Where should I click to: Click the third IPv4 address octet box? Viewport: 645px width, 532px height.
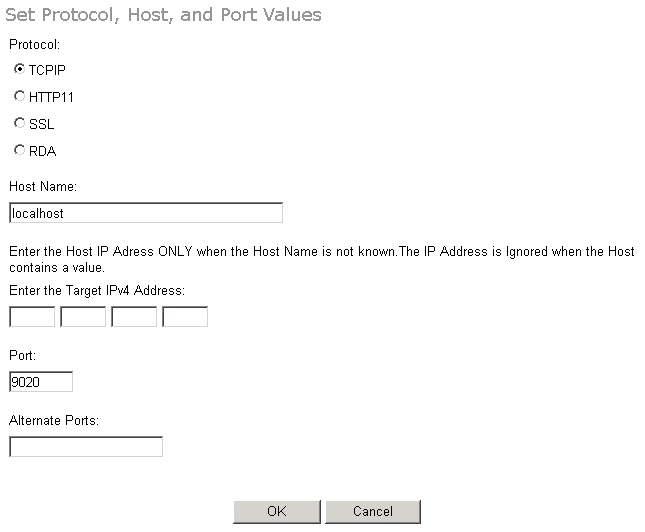(x=134, y=317)
